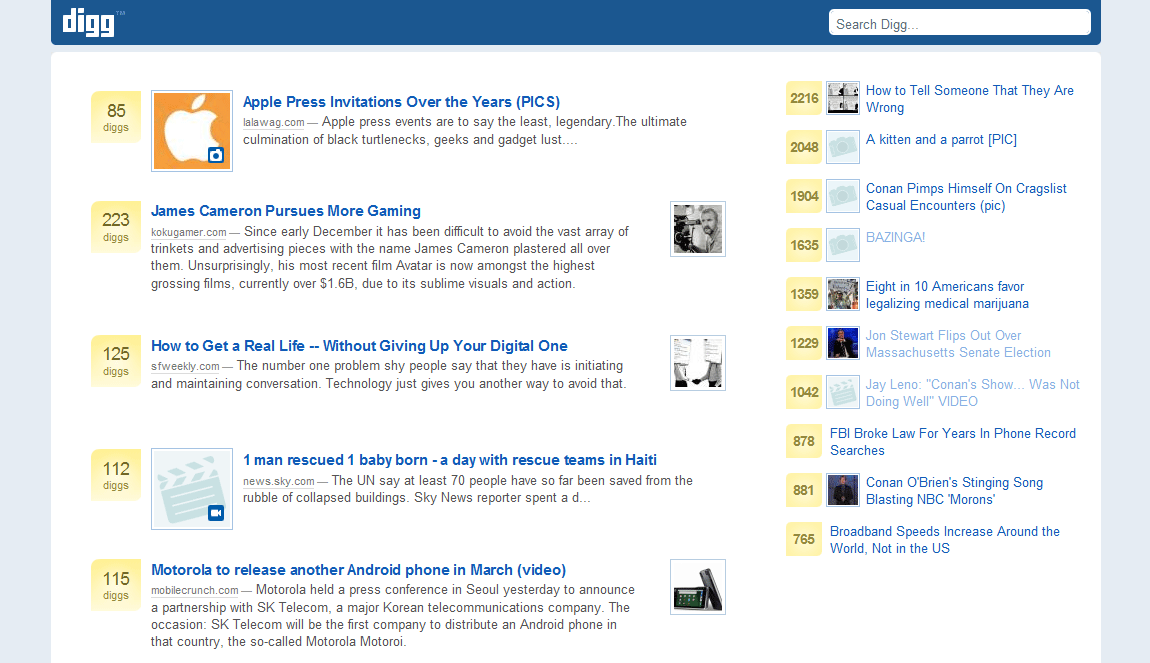Click the video camera icon on the Haiti thumbnail
This screenshot has height=663, width=1150.
(216, 513)
